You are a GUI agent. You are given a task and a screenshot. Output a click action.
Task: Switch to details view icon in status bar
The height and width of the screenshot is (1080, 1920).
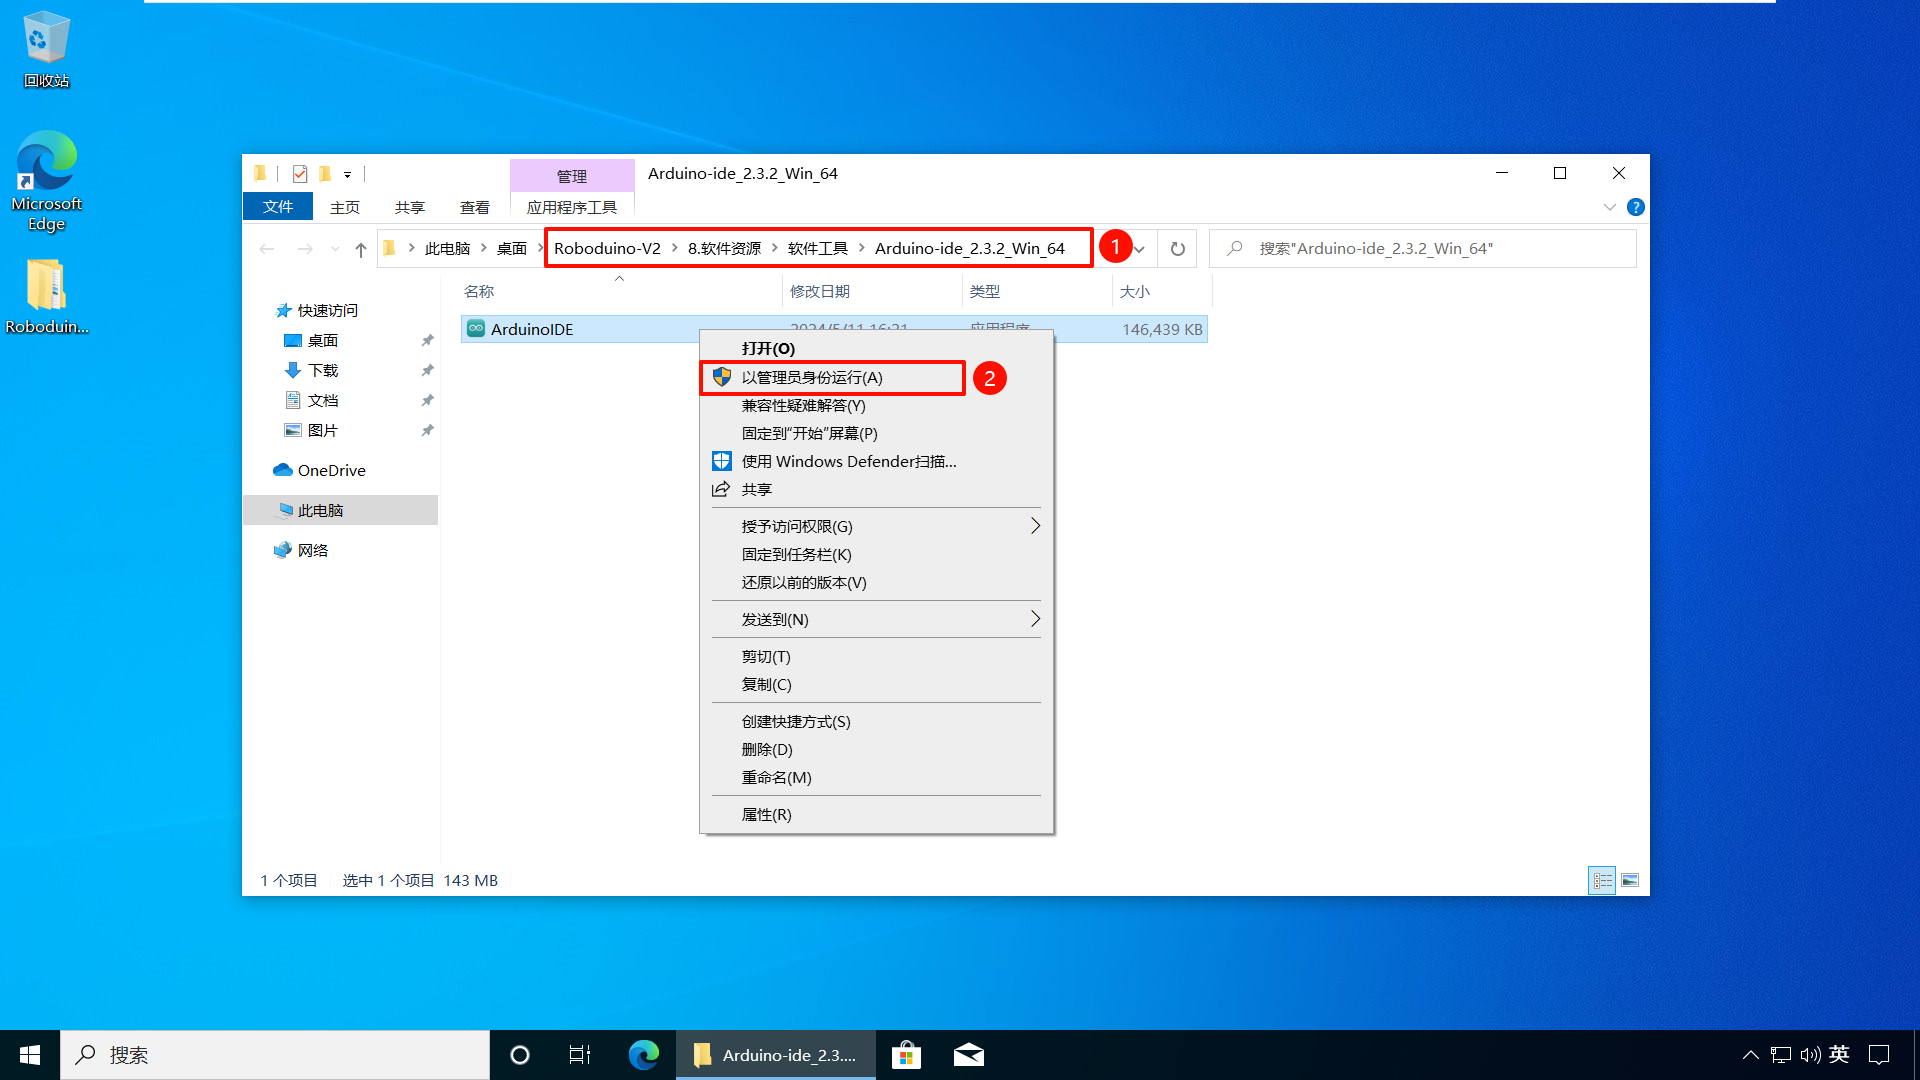pos(1602,881)
